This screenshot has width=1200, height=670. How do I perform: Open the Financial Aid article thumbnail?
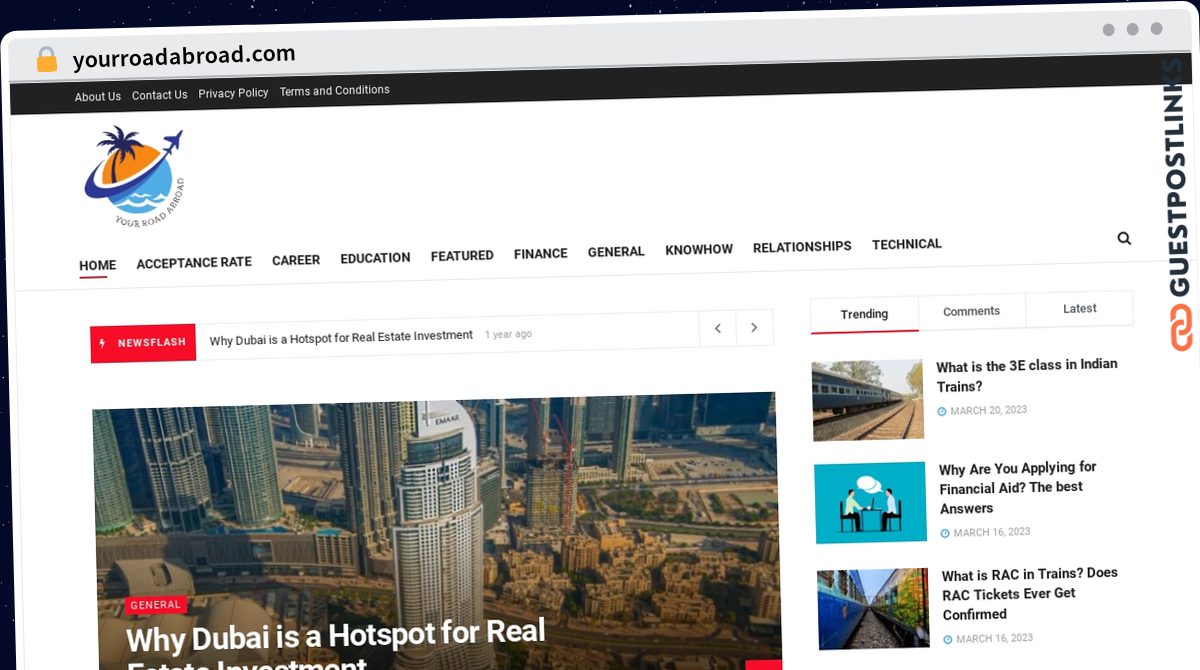pyautogui.click(x=870, y=503)
